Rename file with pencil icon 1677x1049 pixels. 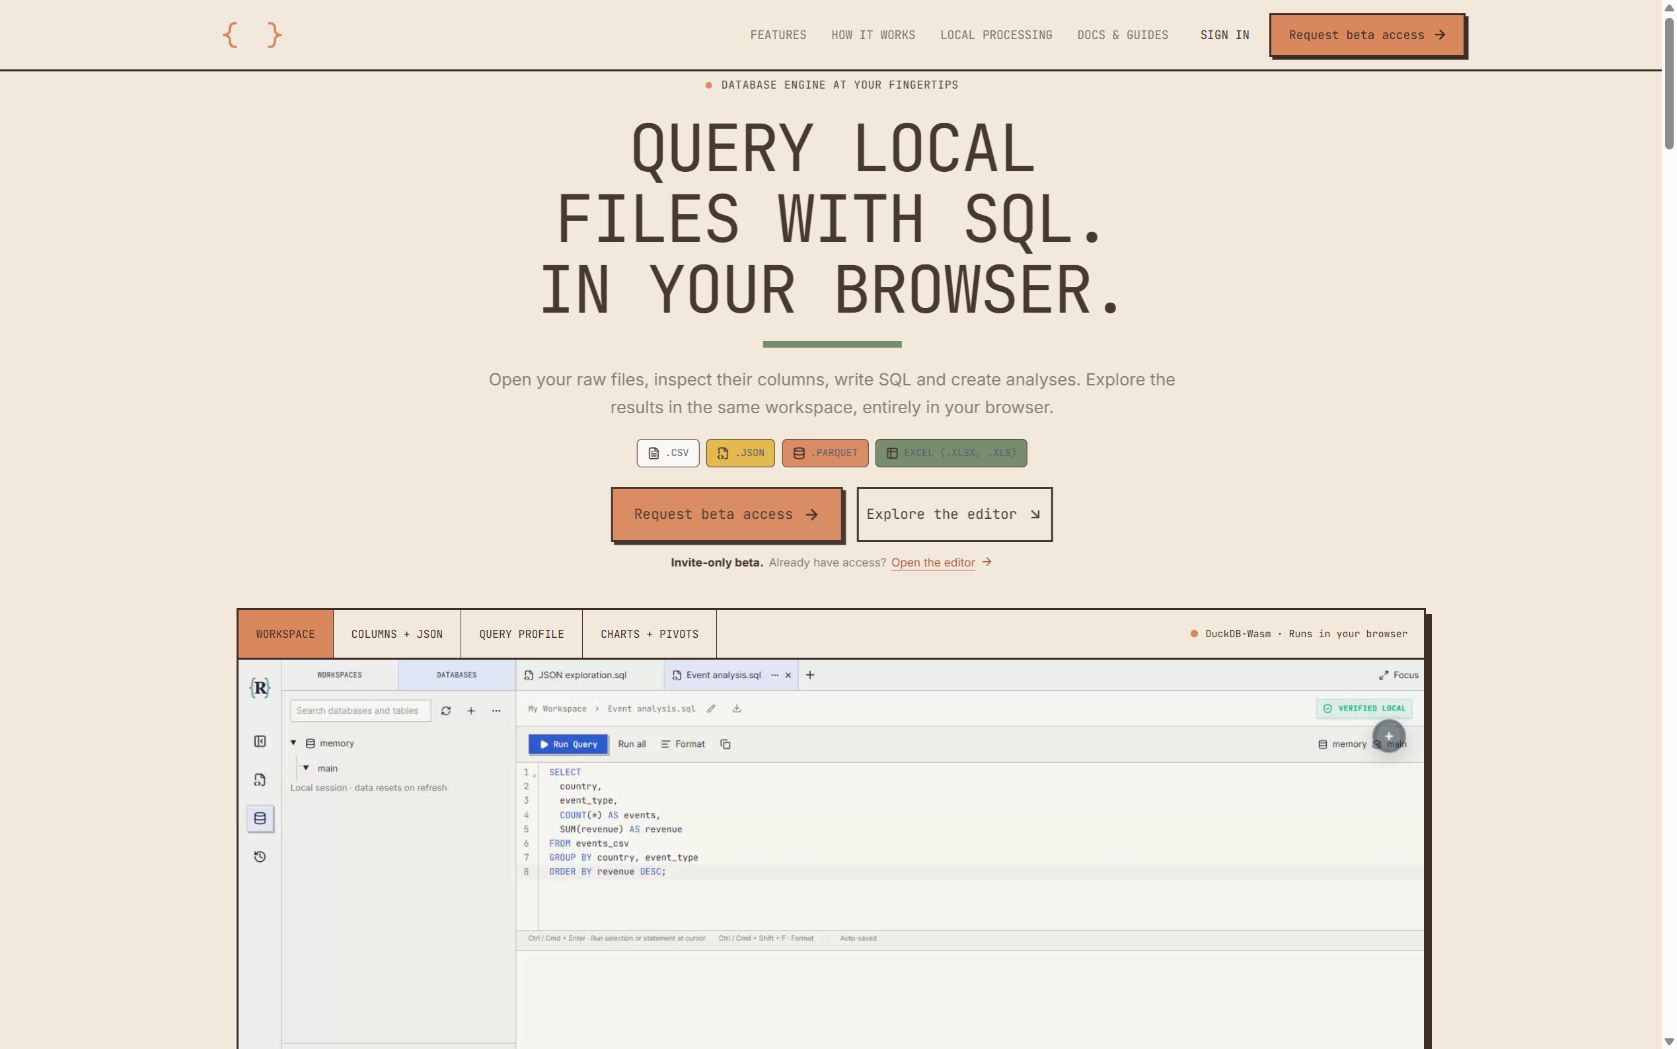[711, 709]
